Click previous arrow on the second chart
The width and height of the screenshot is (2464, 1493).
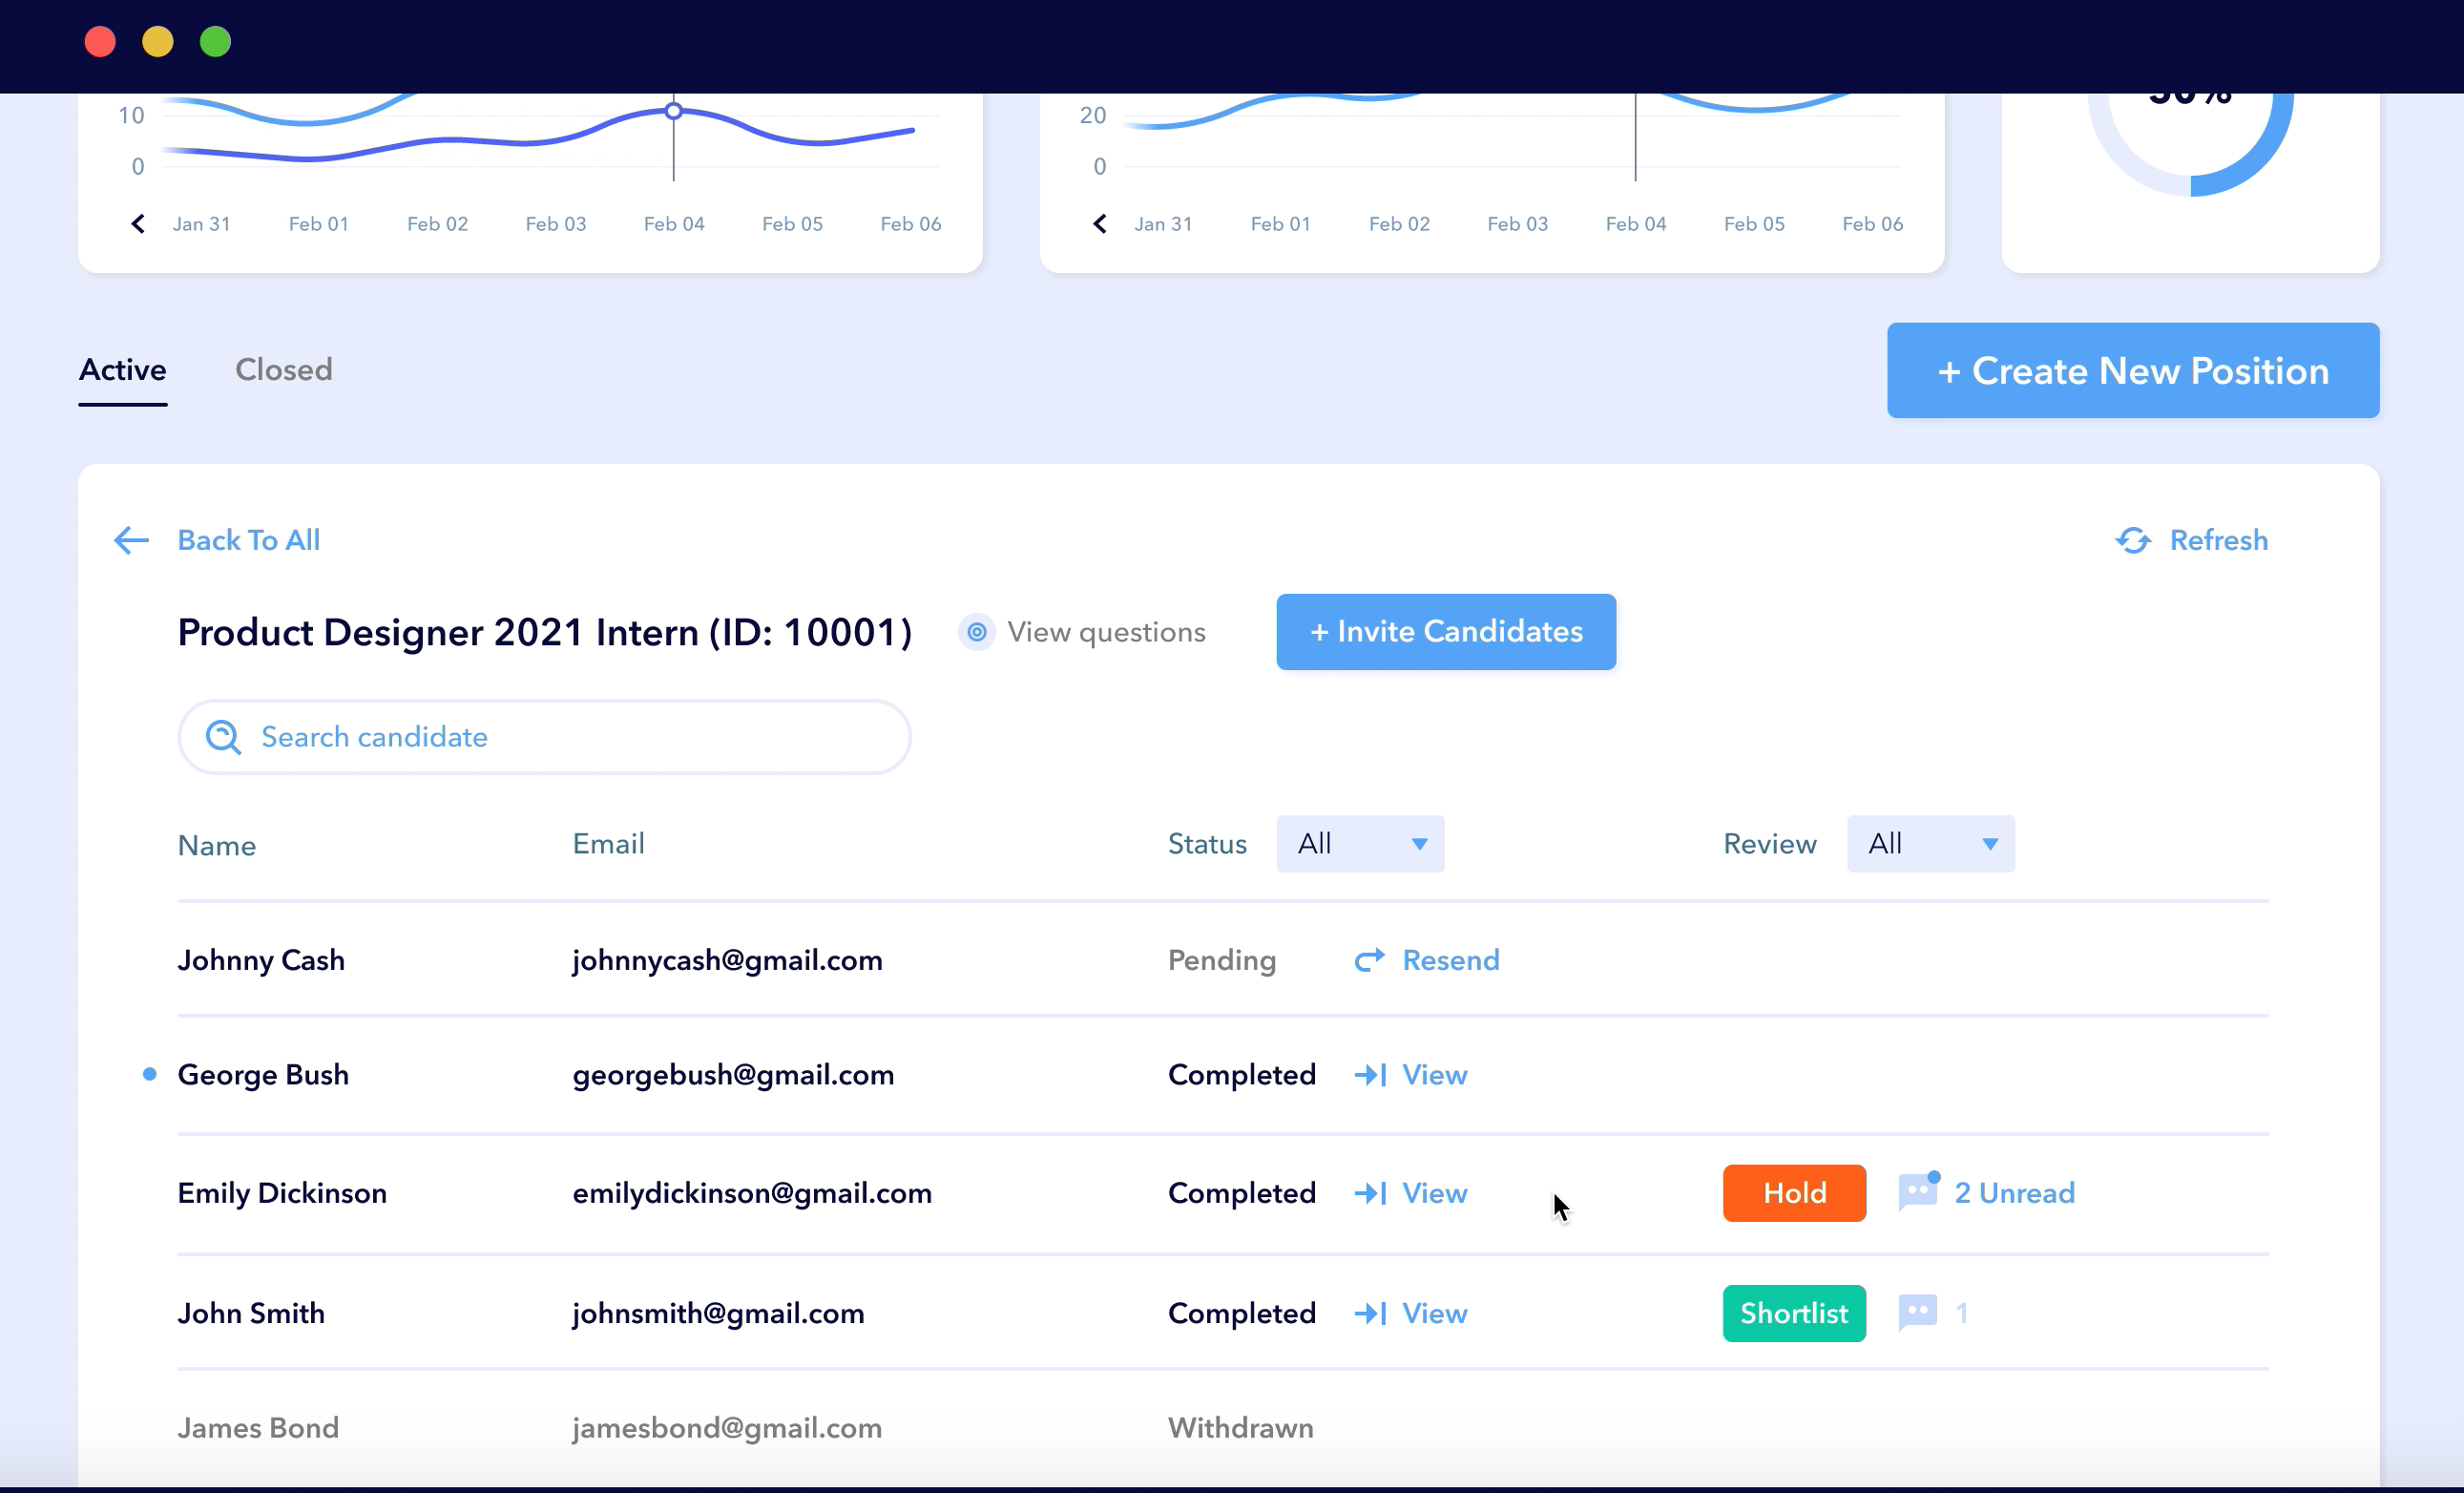(1100, 224)
